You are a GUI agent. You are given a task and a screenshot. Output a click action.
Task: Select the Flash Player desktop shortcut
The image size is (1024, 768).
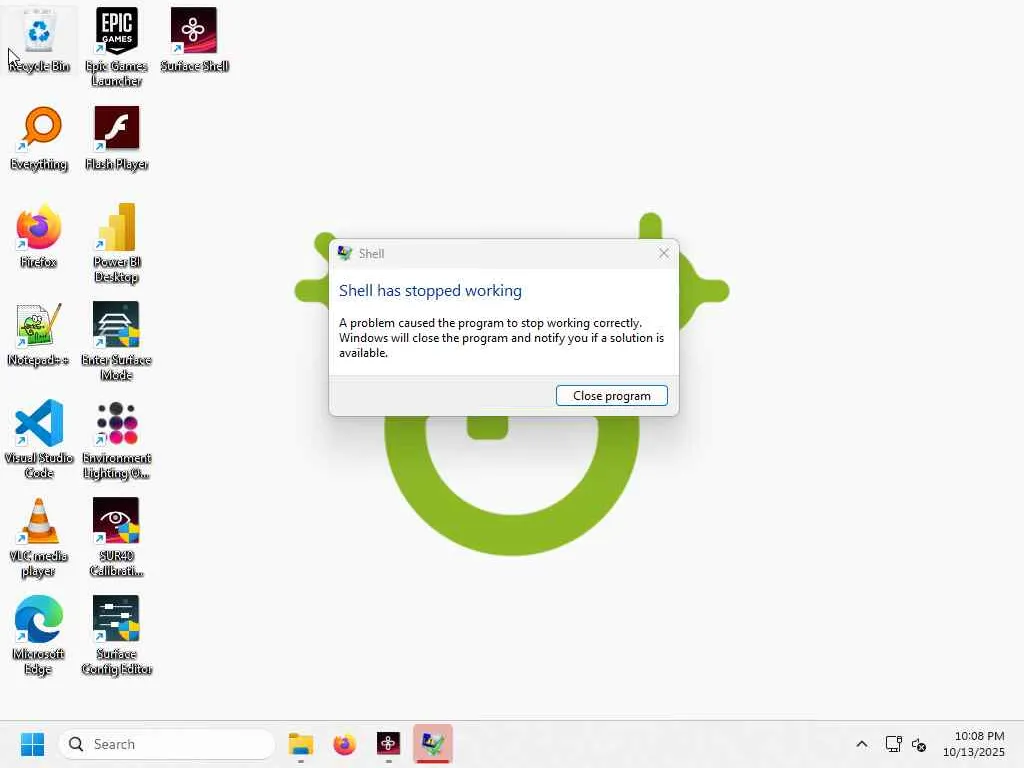(116, 138)
